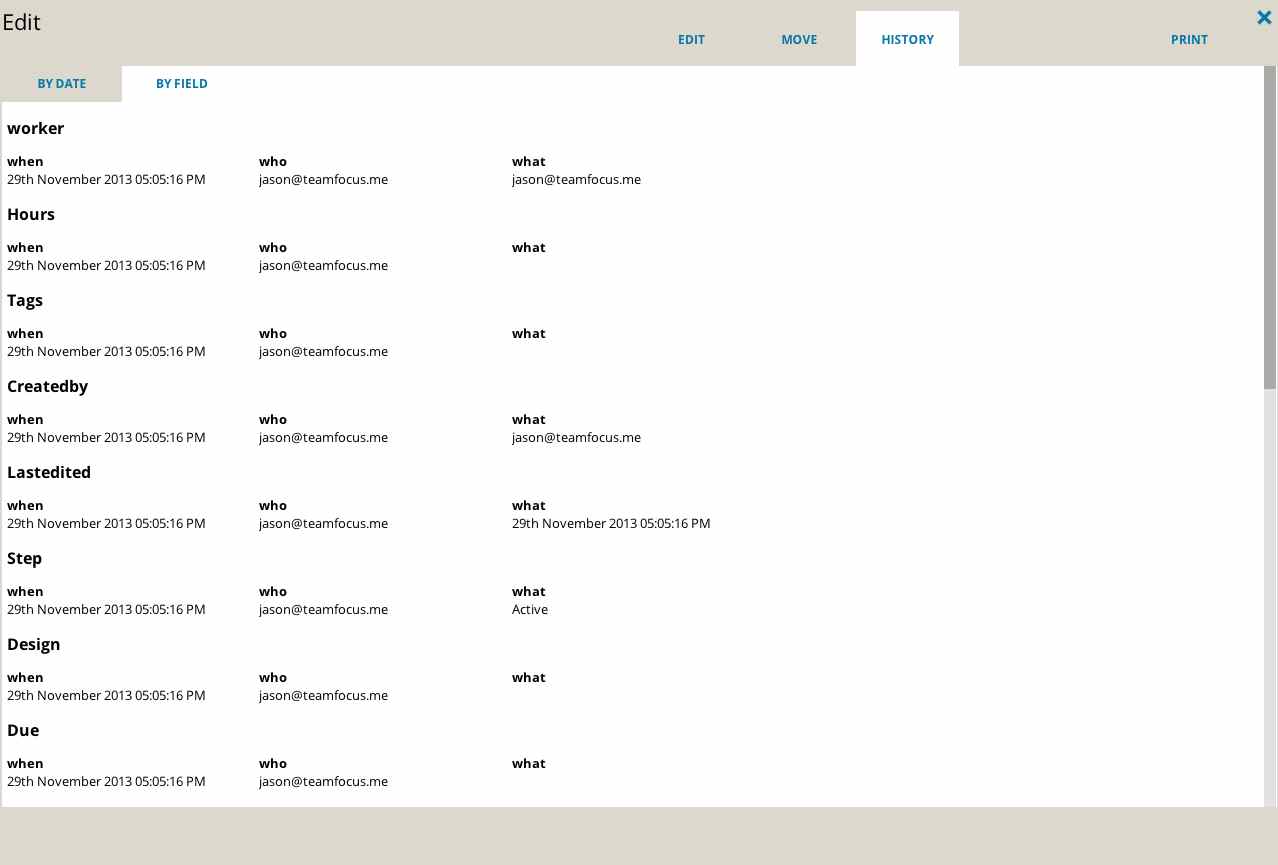Image resolution: width=1278 pixels, height=865 pixels.
Task: Close the Edit dialog with the X icon
Action: 1264,17
